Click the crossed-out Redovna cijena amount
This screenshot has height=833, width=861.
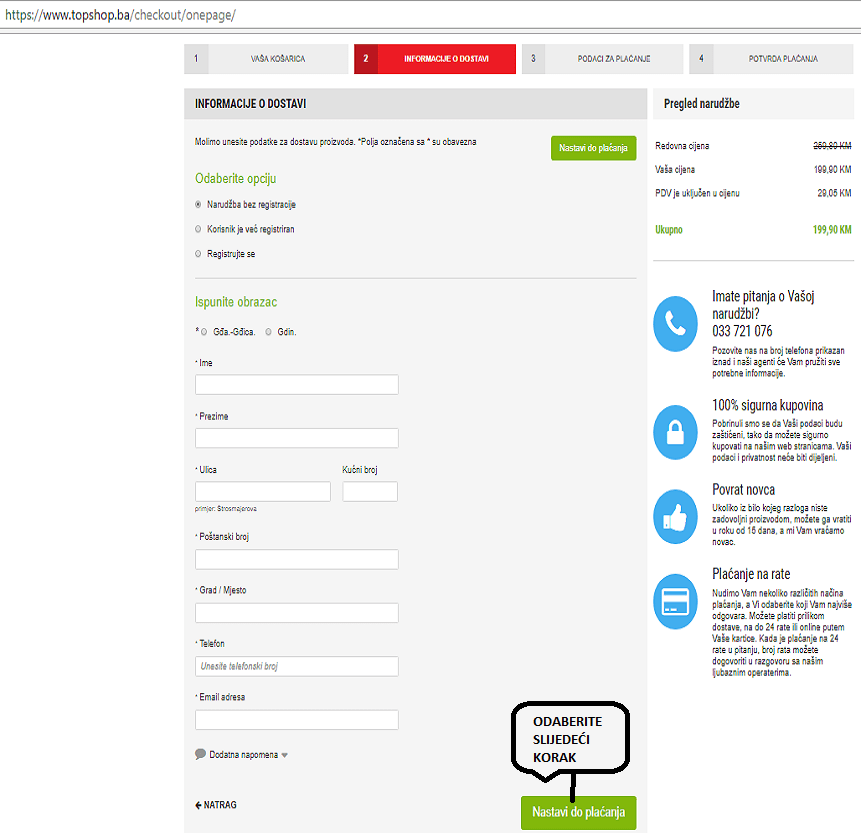tap(832, 146)
